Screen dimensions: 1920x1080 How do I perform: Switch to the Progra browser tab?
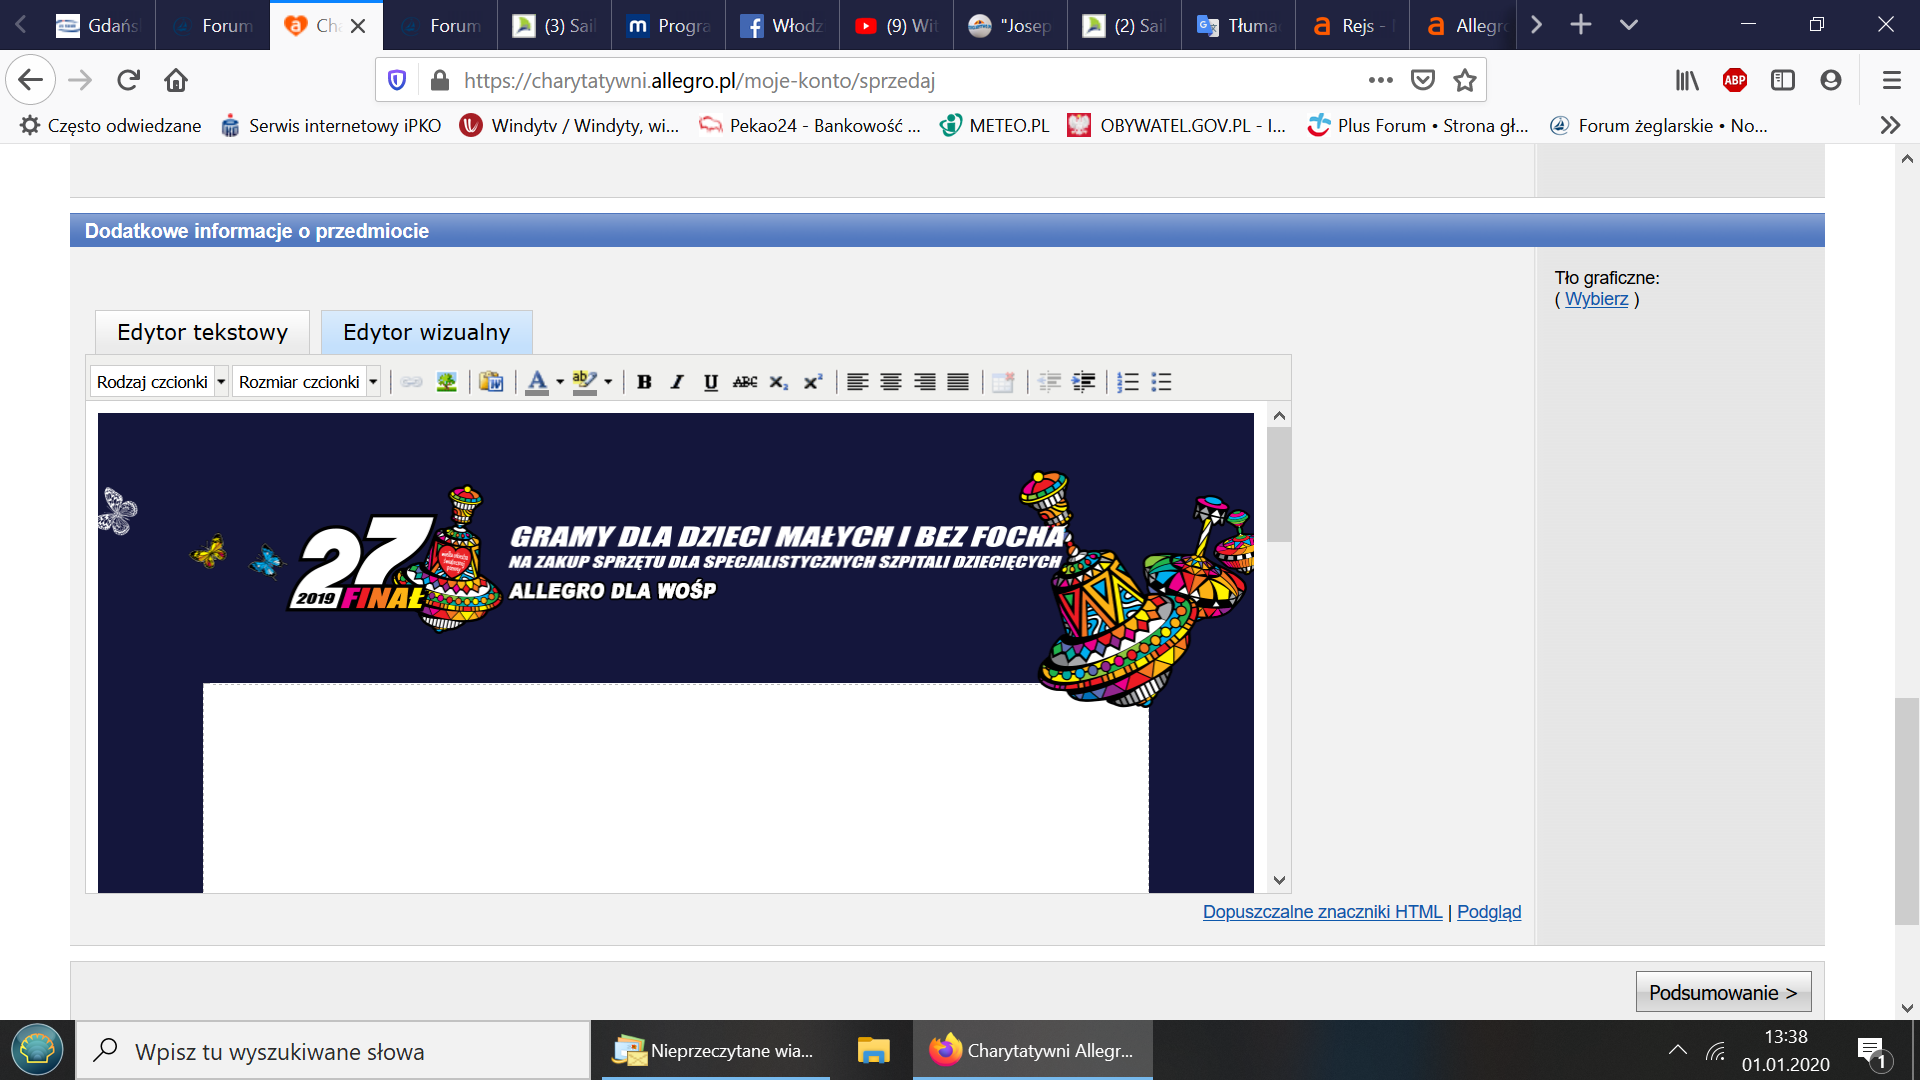[668, 25]
